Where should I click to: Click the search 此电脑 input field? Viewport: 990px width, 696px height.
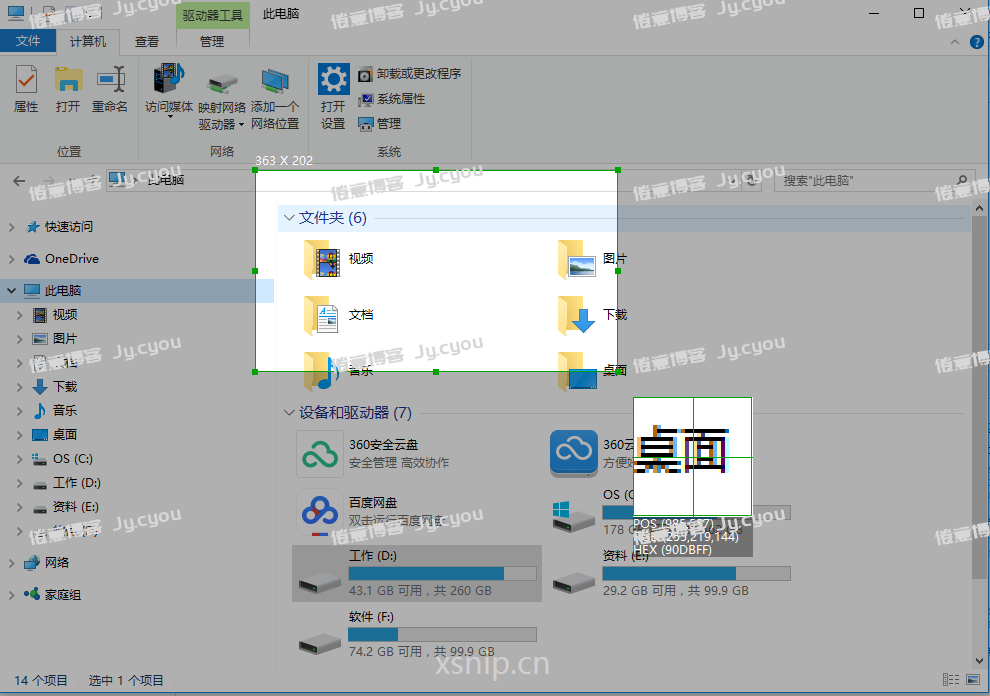coord(865,181)
